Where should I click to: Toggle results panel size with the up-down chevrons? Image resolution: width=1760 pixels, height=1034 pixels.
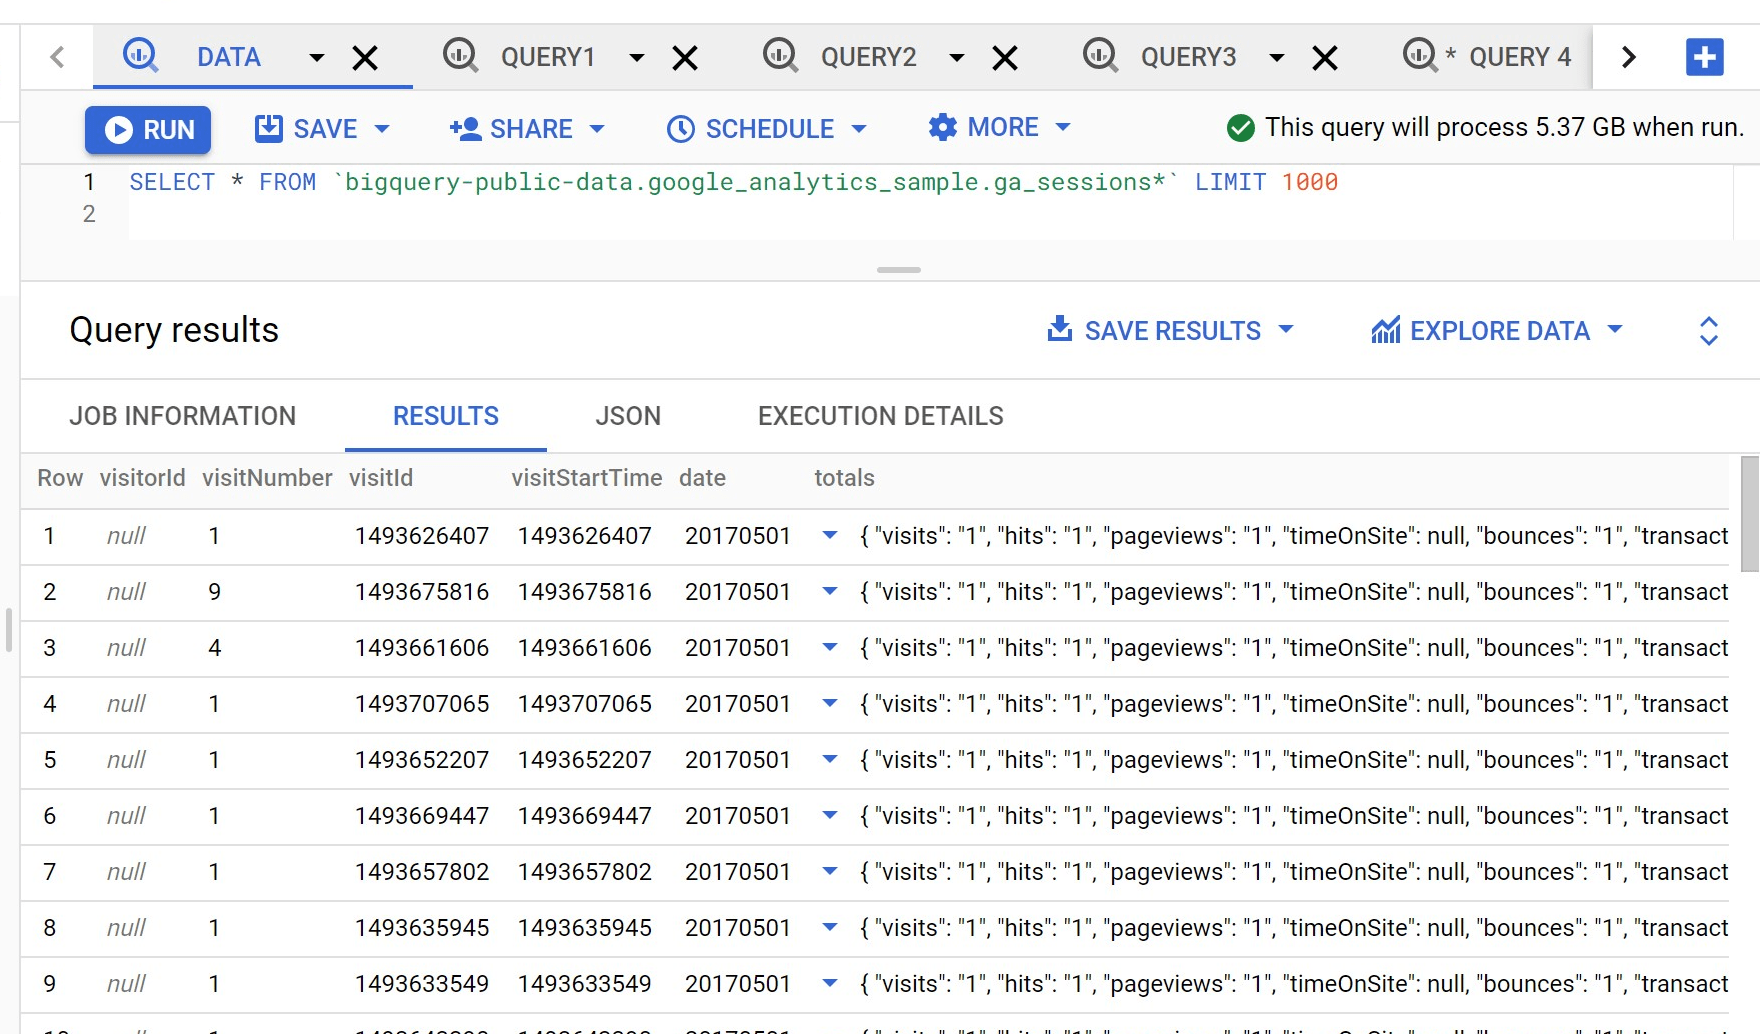[1708, 331]
